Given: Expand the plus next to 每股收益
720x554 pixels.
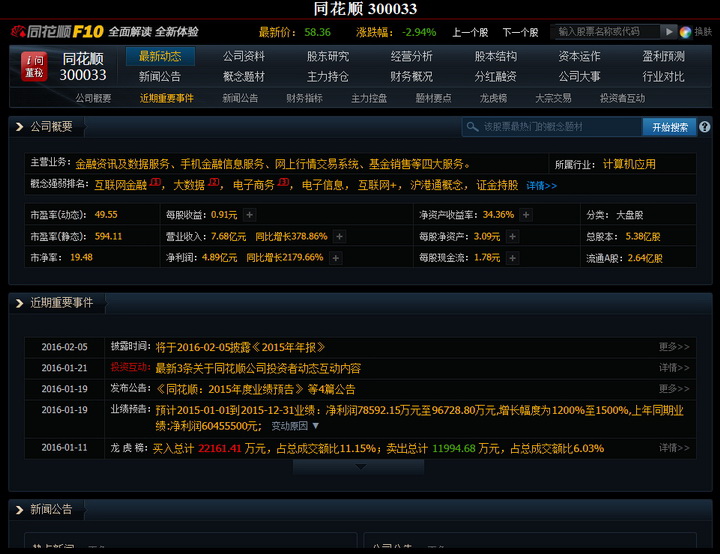Looking at the screenshot, I should 249,215.
